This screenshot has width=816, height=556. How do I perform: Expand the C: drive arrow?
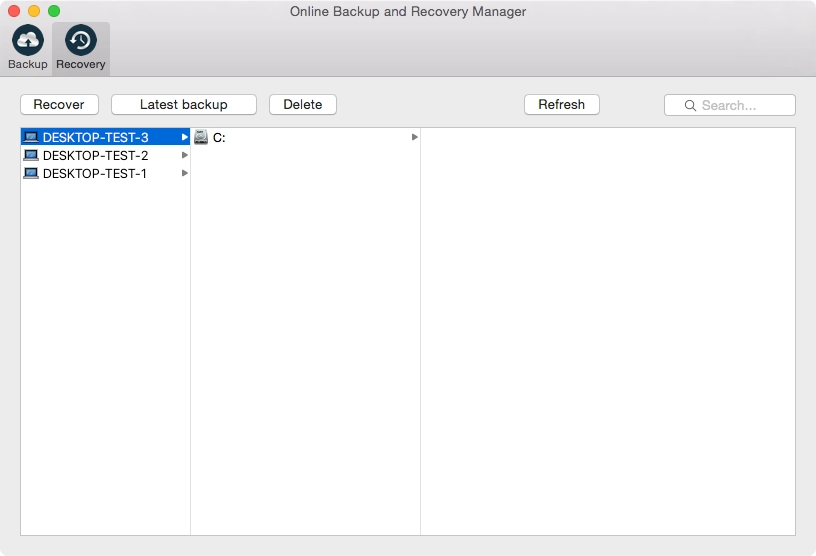tap(415, 137)
